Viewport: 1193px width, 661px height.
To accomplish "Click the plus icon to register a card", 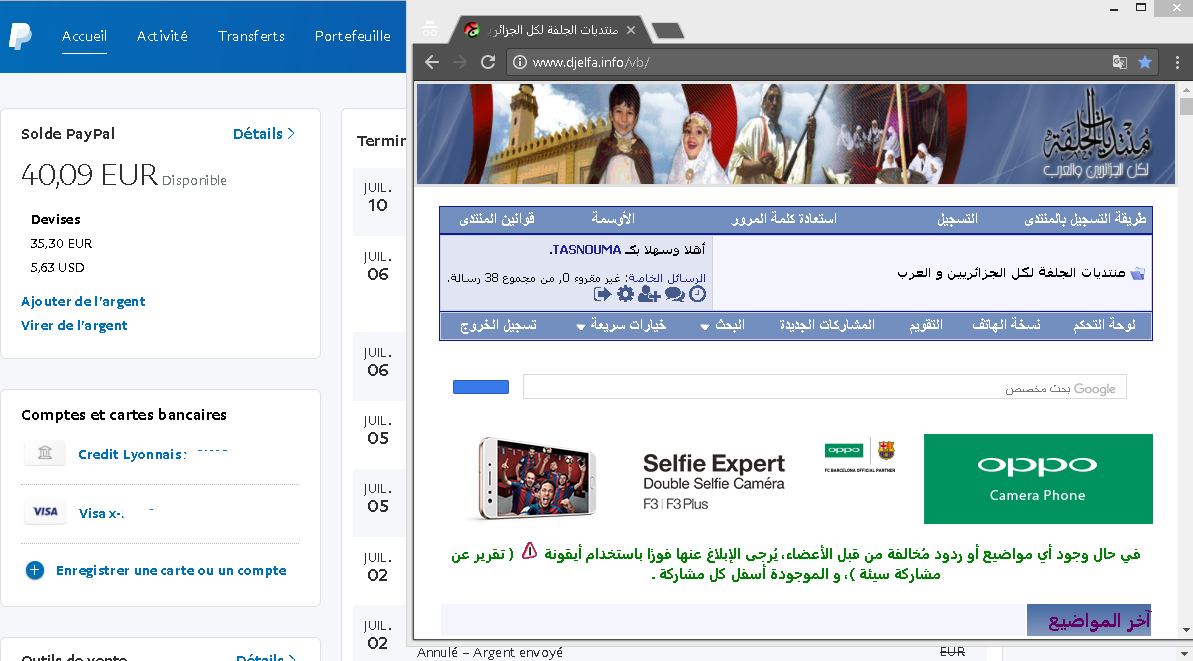I will coord(35,570).
